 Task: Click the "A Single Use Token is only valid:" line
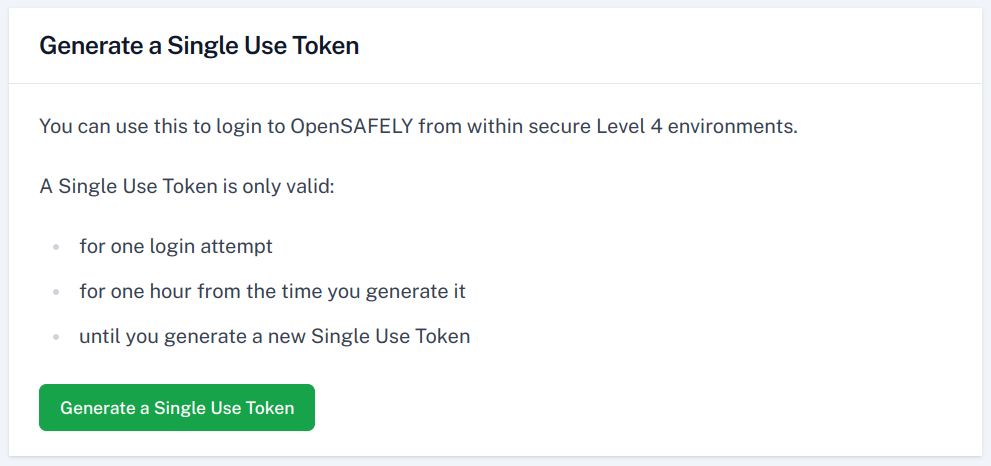[x=187, y=186]
